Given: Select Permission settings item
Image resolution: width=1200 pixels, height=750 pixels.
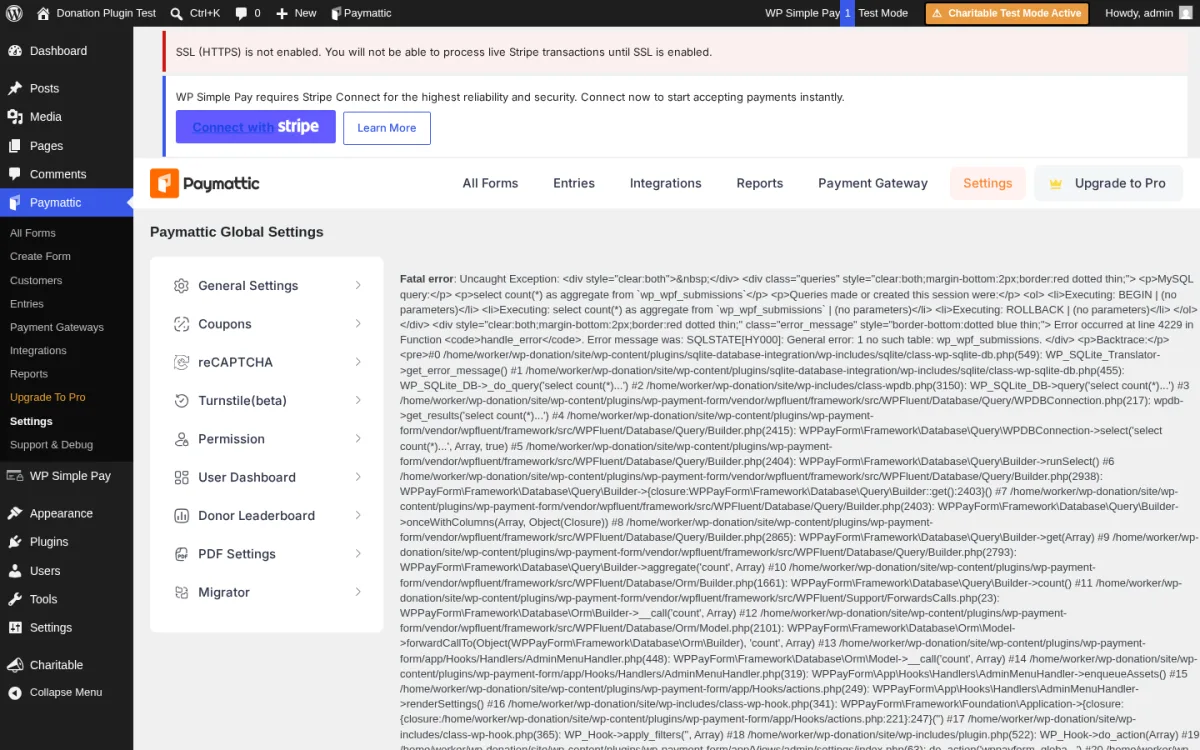Looking at the screenshot, I should pos(267,439).
